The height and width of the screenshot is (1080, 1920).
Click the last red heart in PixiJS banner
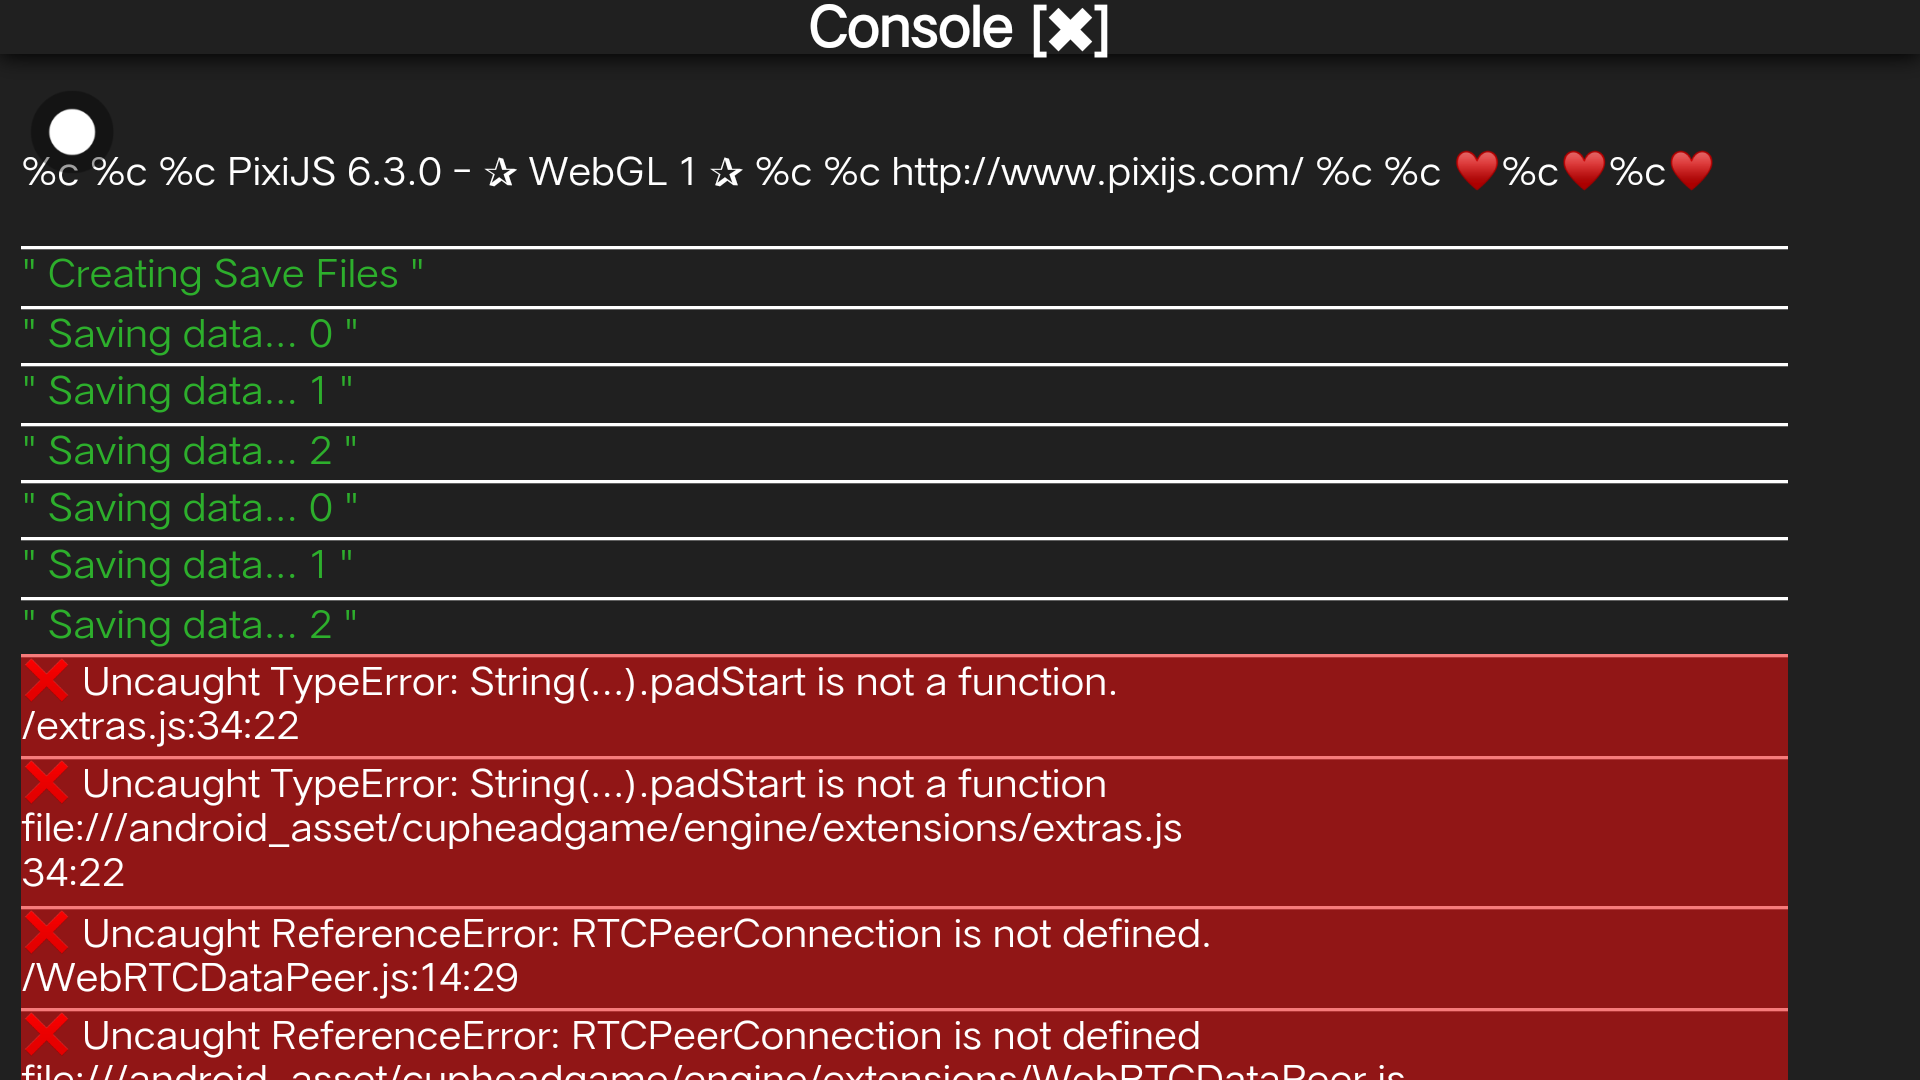(1691, 171)
